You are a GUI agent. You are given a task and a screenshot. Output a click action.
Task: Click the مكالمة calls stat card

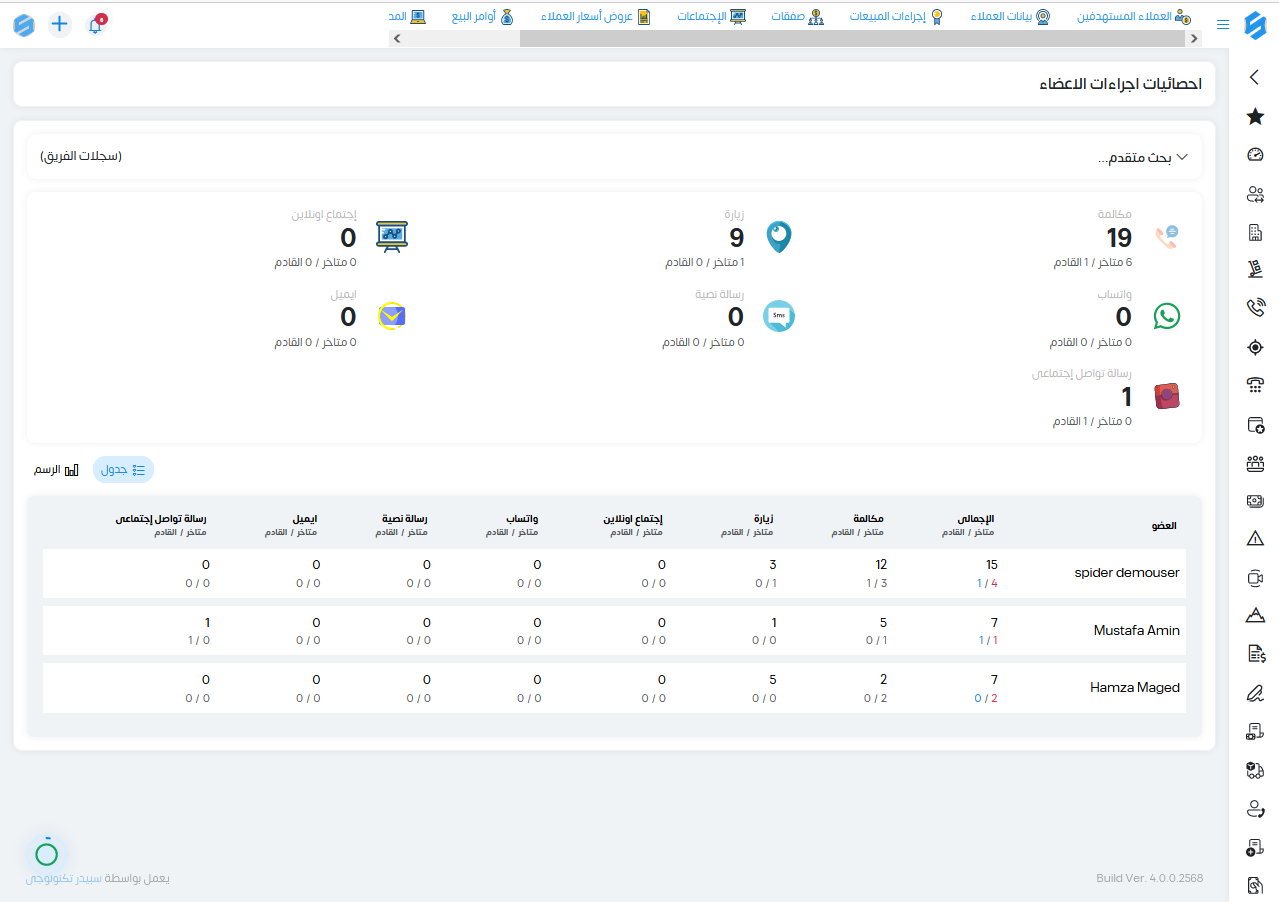[x=1118, y=239]
